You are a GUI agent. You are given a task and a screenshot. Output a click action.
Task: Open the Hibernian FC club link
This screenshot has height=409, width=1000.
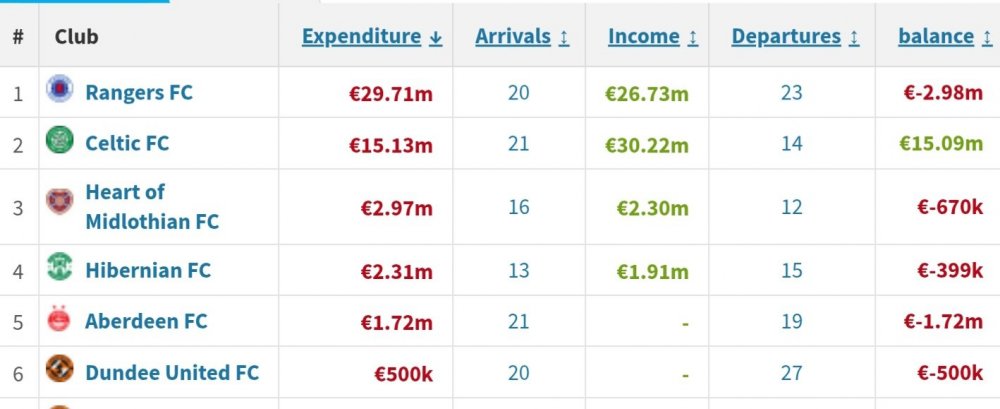click(x=148, y=270)
